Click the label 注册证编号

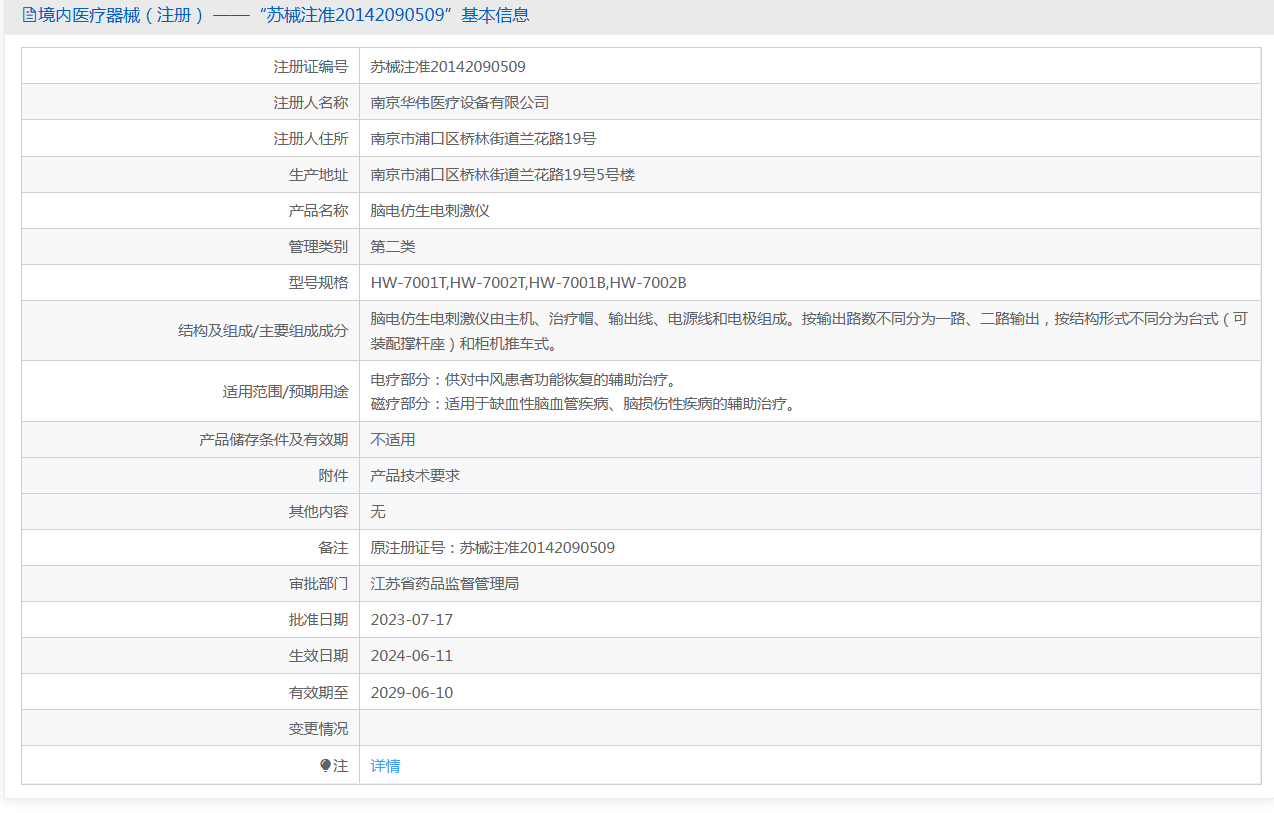pyautogui.click(x=311, y=67)
